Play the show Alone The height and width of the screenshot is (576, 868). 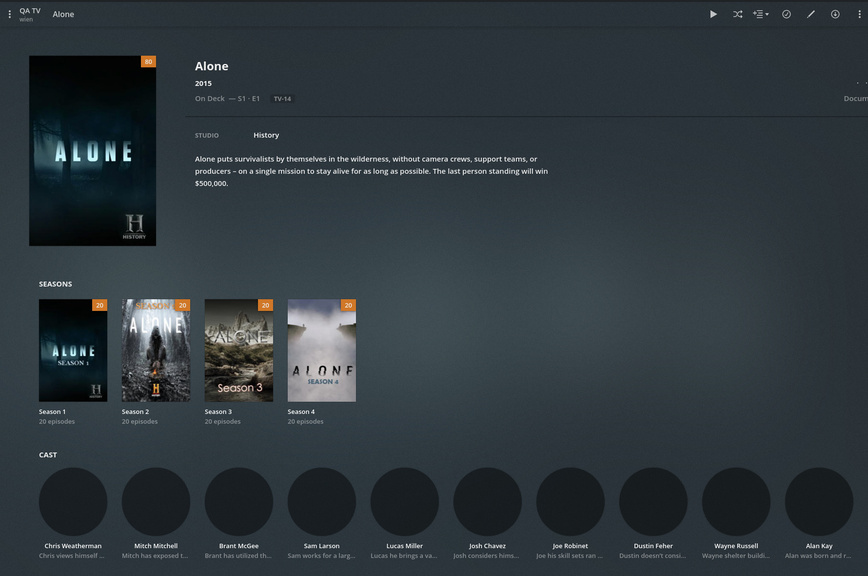[x=713, y=14]
